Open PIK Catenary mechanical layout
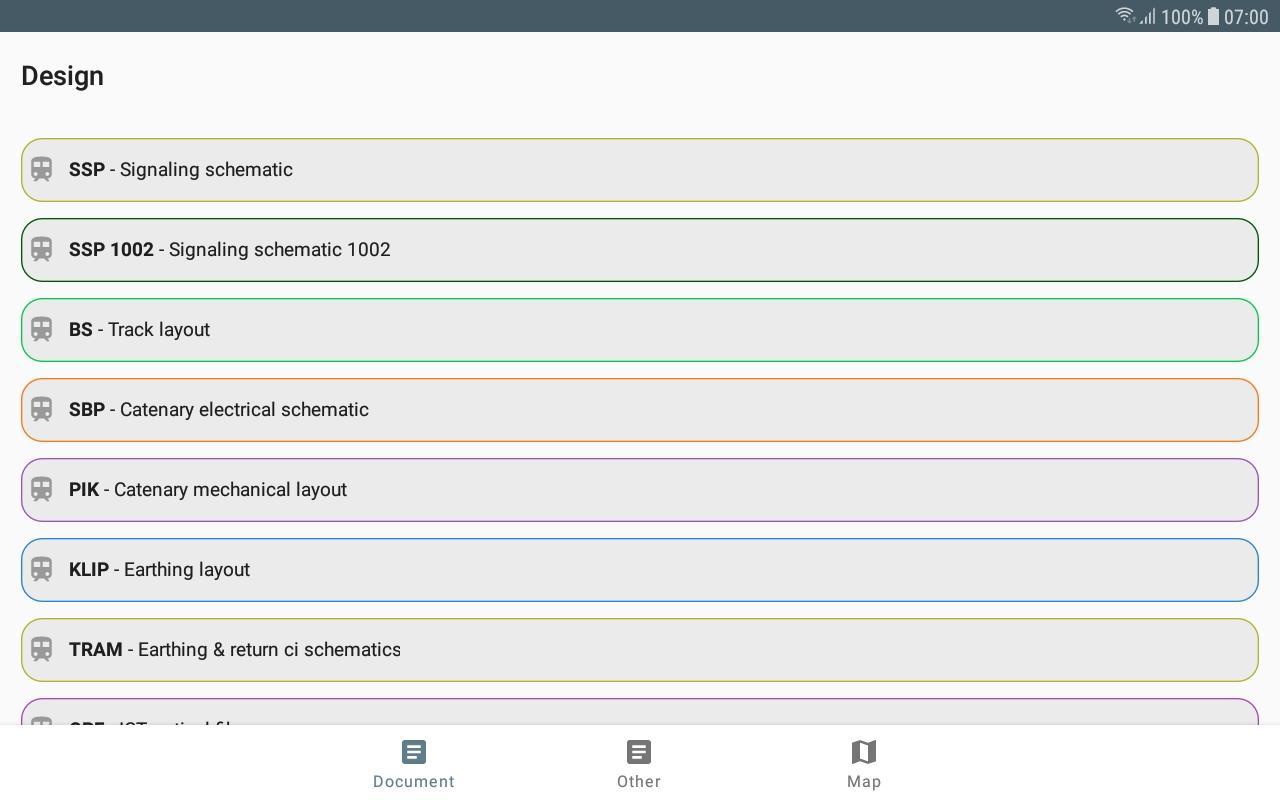The image size is (1280, 800). point(640,490)
